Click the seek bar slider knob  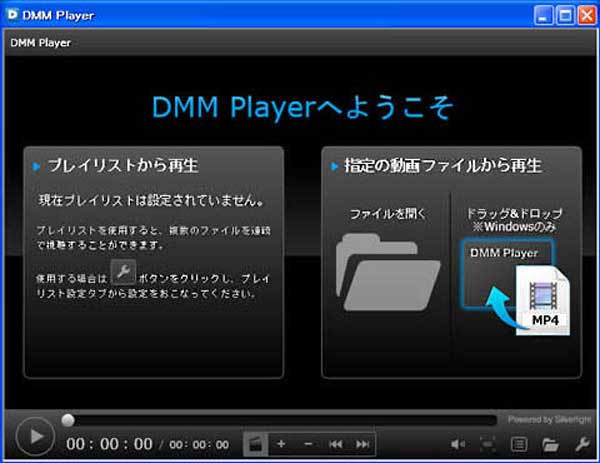68,420
